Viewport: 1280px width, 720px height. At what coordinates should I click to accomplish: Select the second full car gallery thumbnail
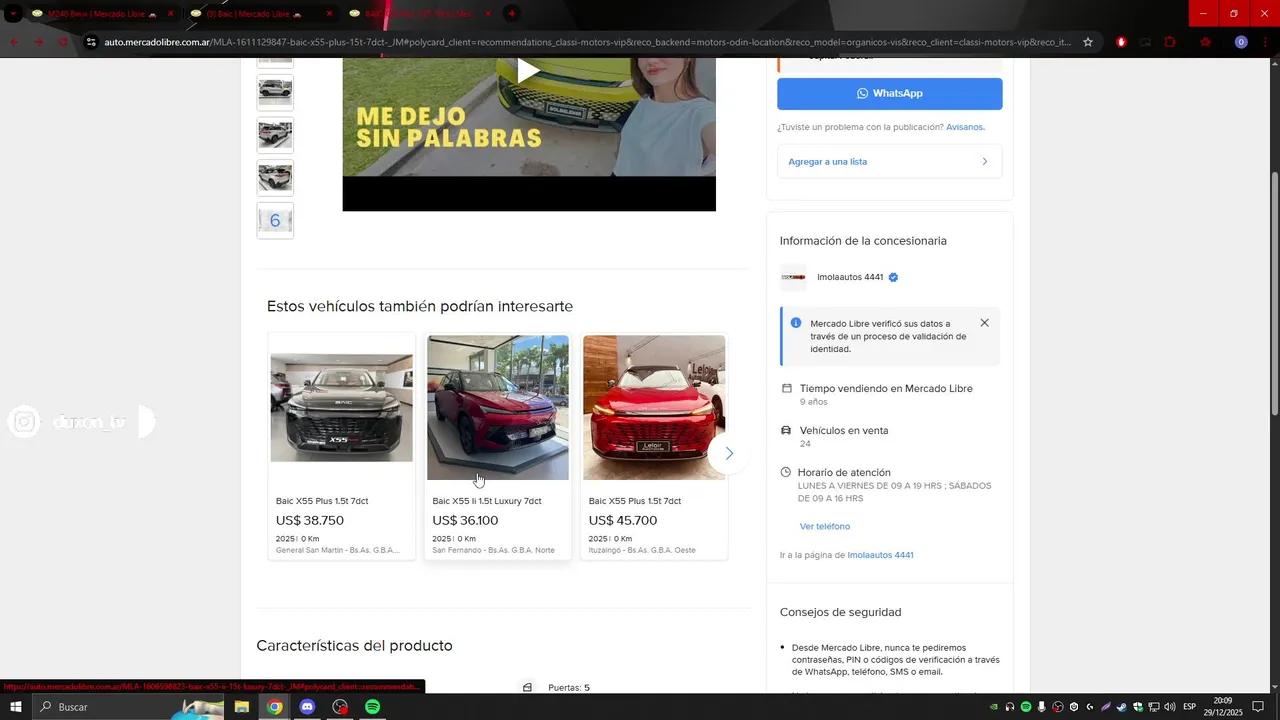pos(275,135)
